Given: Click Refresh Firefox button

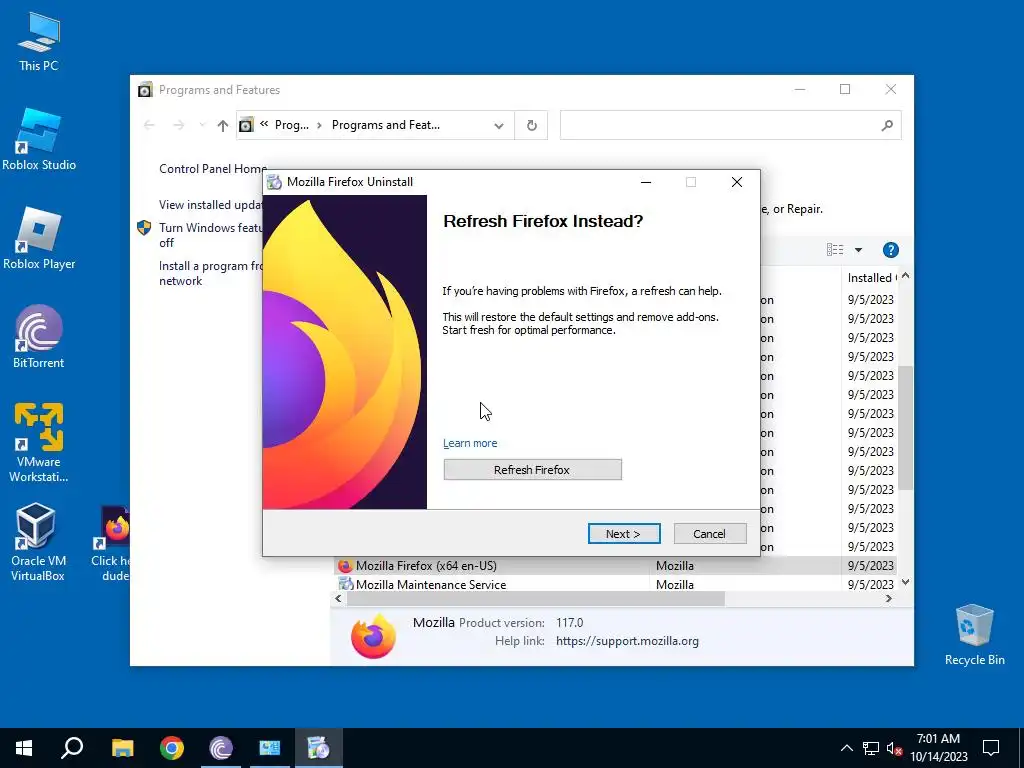Looking at the screenshot, I should [532, 470].
